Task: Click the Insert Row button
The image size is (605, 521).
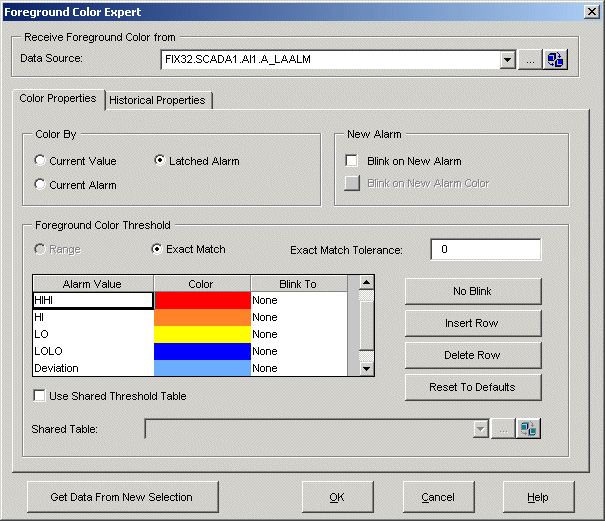Action: pyautogui.click(x=473, y=323)
